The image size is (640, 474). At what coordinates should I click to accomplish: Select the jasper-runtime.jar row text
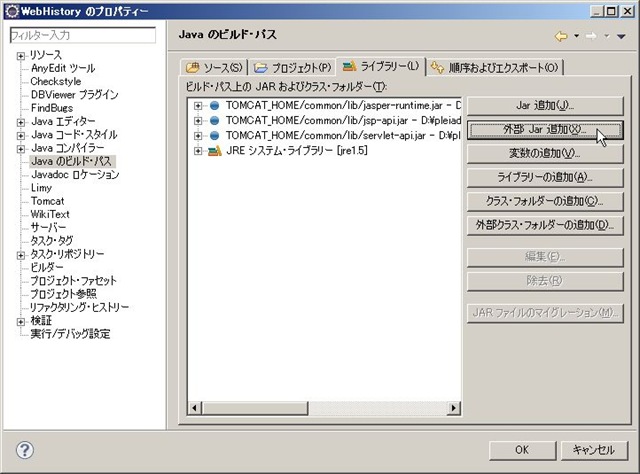click(x=343, y=105)
